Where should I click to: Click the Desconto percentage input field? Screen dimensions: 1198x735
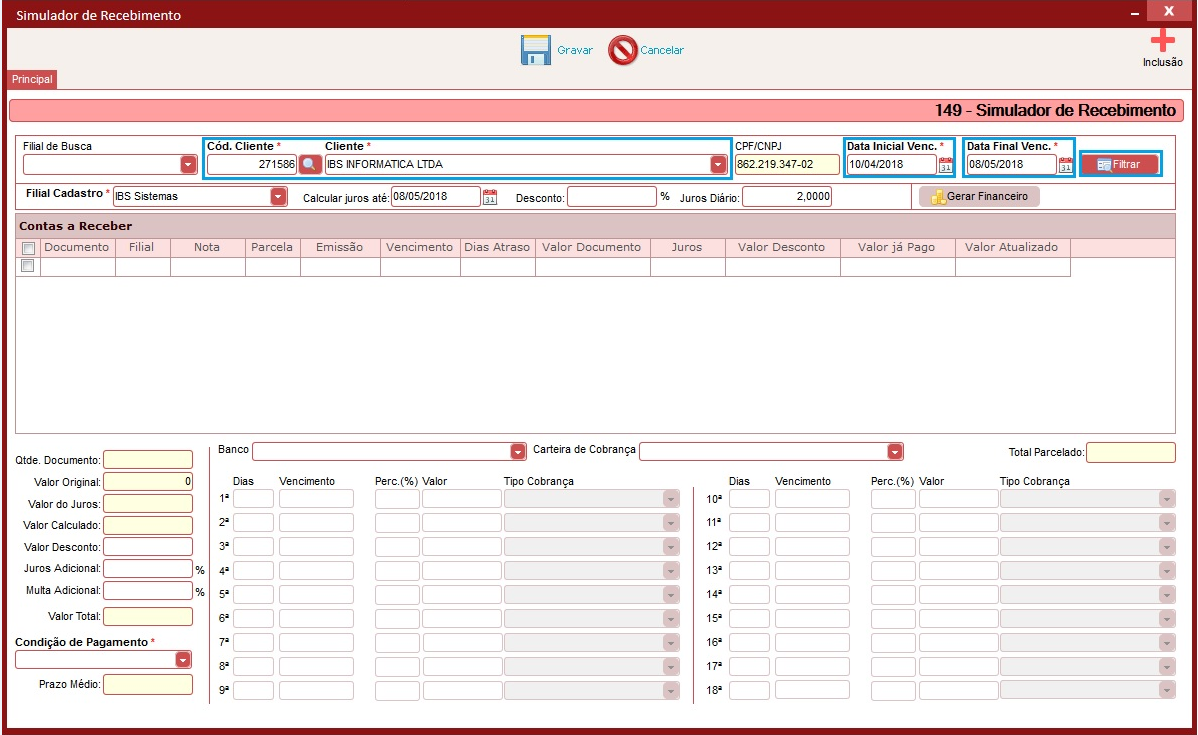611,197
